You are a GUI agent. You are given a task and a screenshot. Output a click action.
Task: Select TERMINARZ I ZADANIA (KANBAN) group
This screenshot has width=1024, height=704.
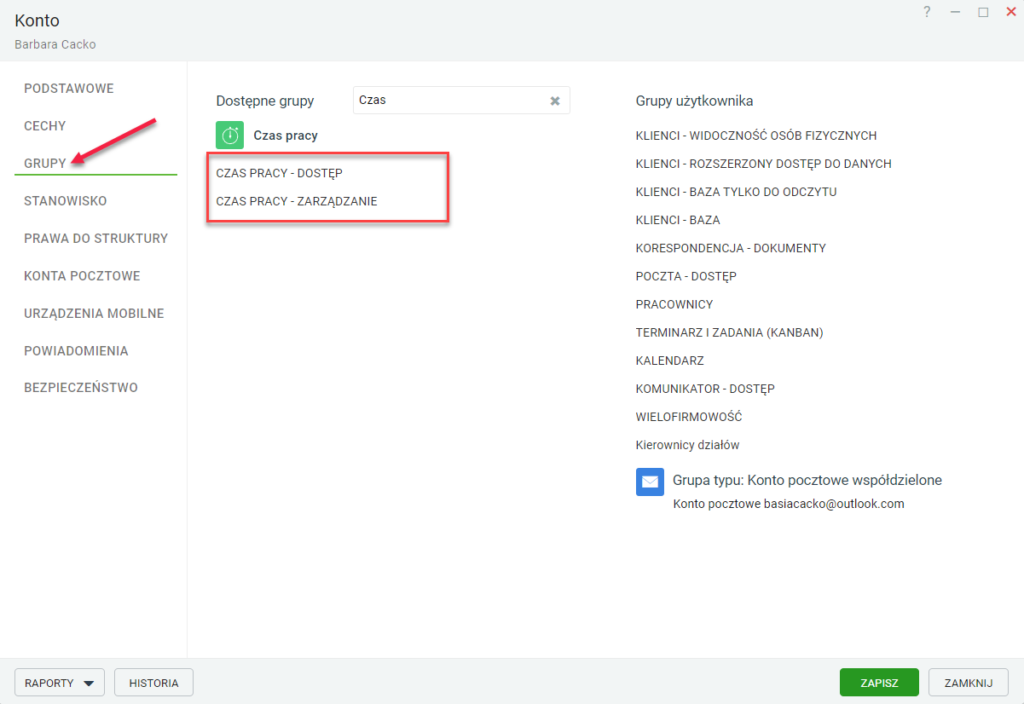[729, 332]
